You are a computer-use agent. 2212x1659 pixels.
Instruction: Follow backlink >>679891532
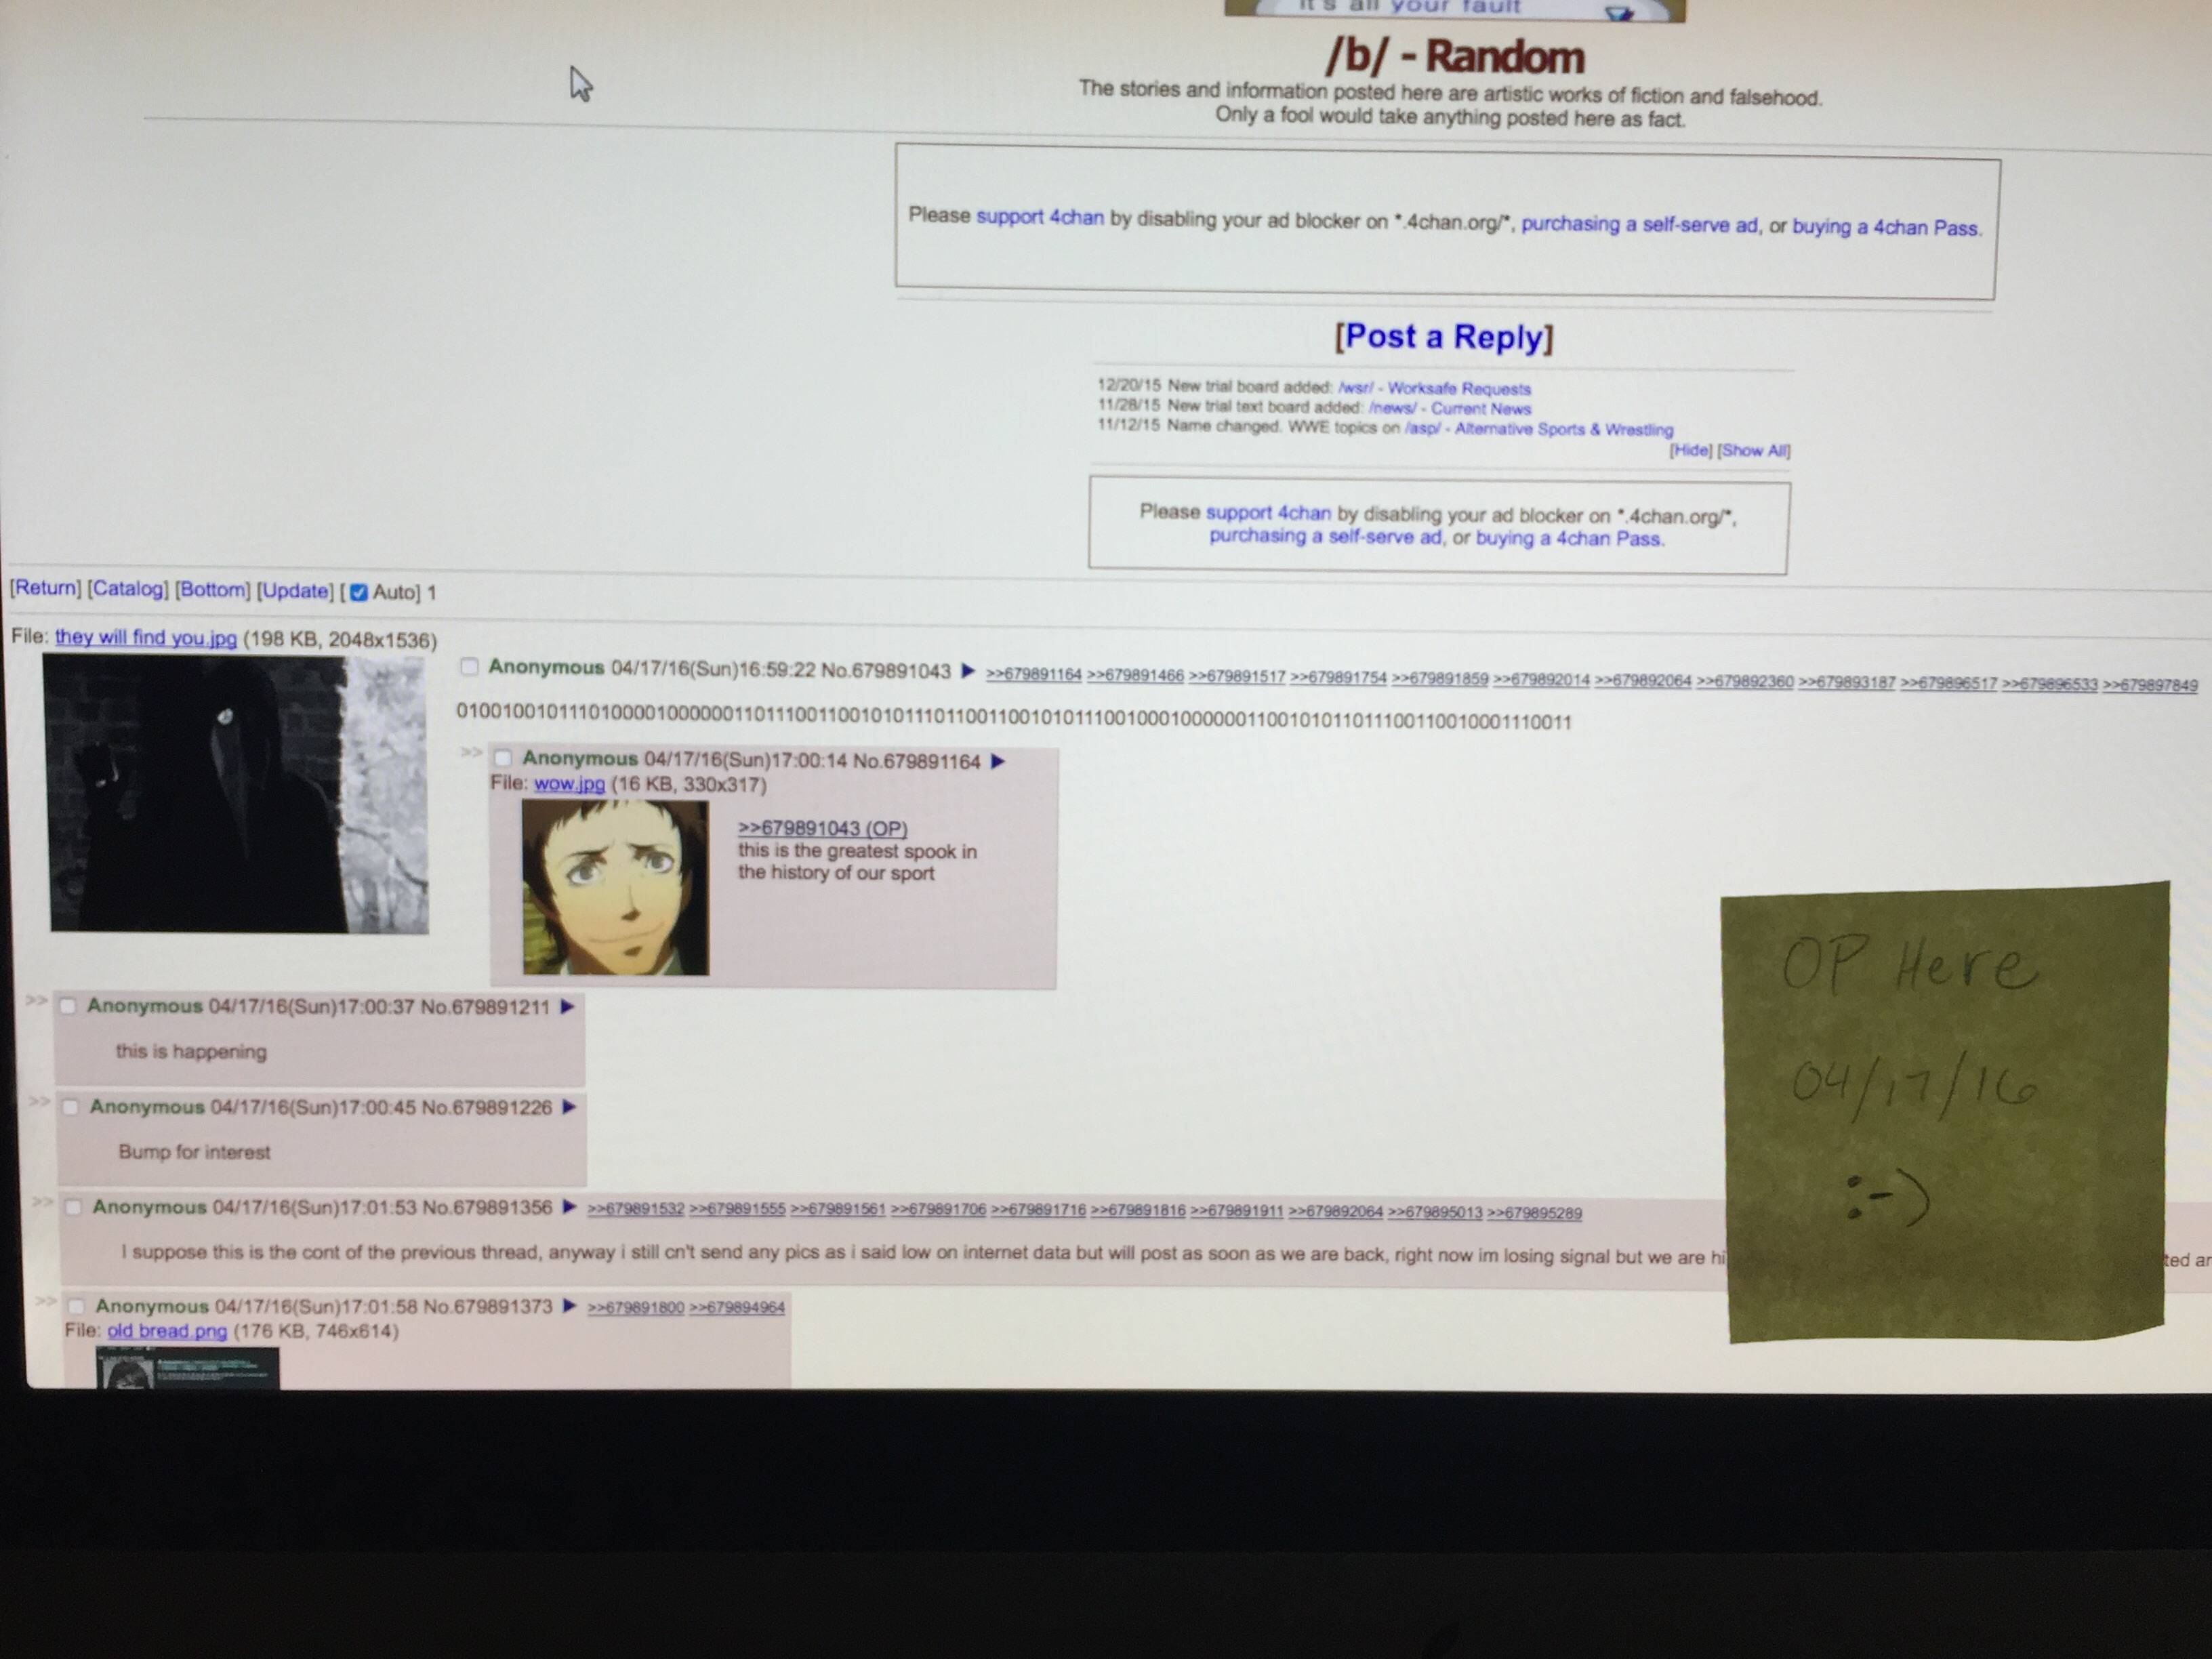point(636,1208)
